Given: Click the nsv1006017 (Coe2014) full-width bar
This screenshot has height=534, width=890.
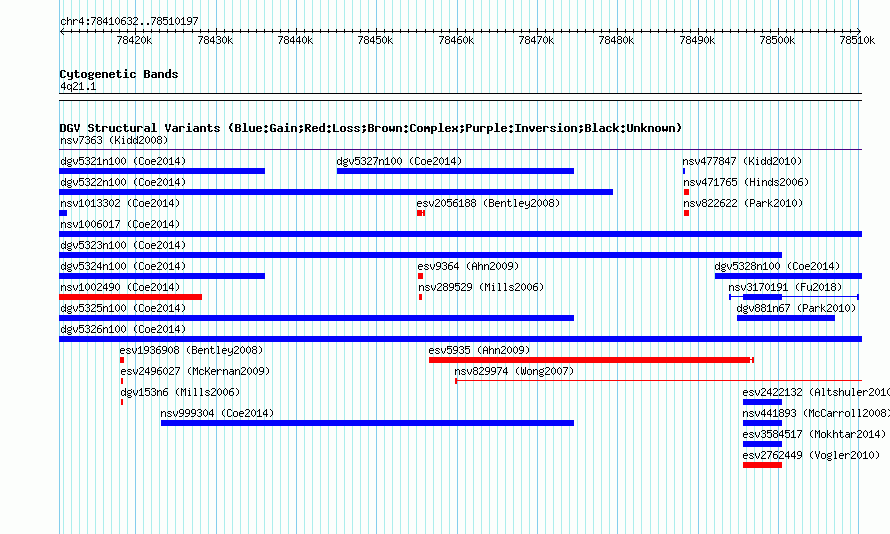Looking at the screenshot, I should pos(460,234).
